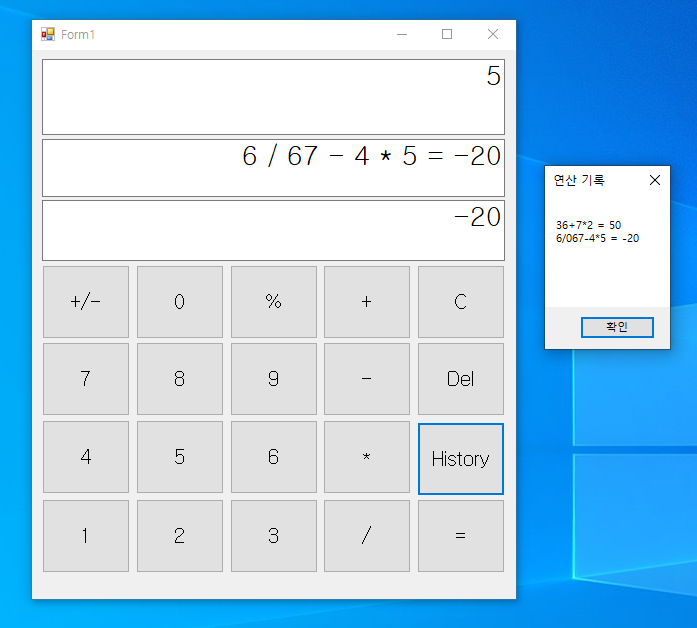Click the divide / operator button
This screenshot has width=697, height=628.
click(x=367, y=536)
